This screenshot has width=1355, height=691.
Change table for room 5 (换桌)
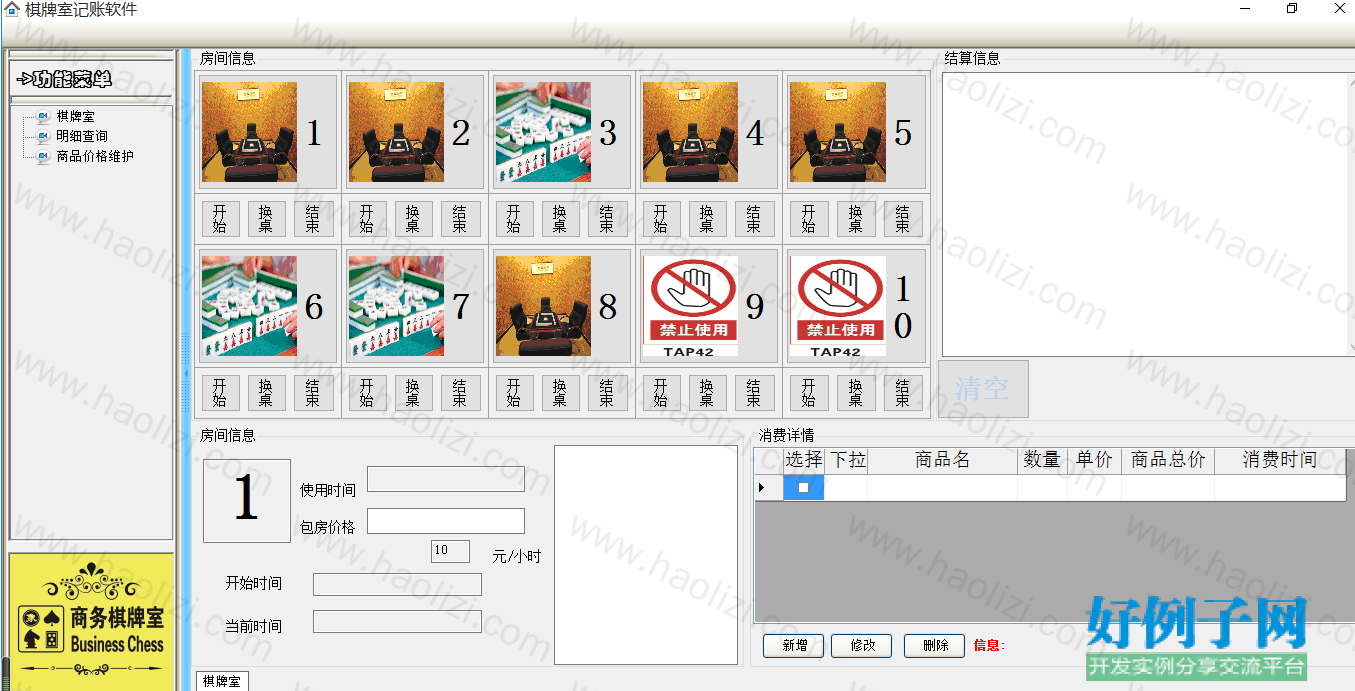(x=855, y=219)
